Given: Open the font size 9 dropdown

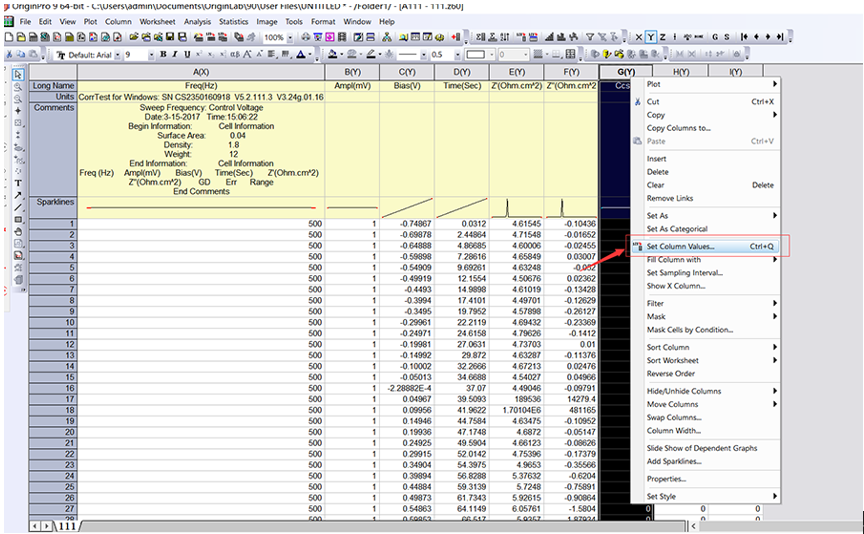Looking at the screenshot, I should tap(151, 55).
